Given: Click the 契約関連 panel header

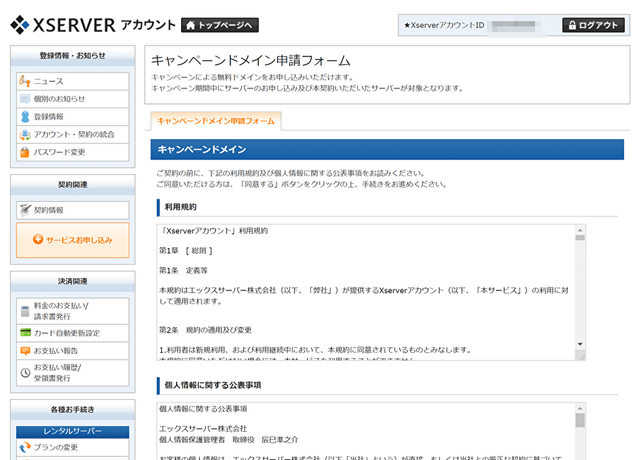Looking at the screenshot, I should [73, 185].
